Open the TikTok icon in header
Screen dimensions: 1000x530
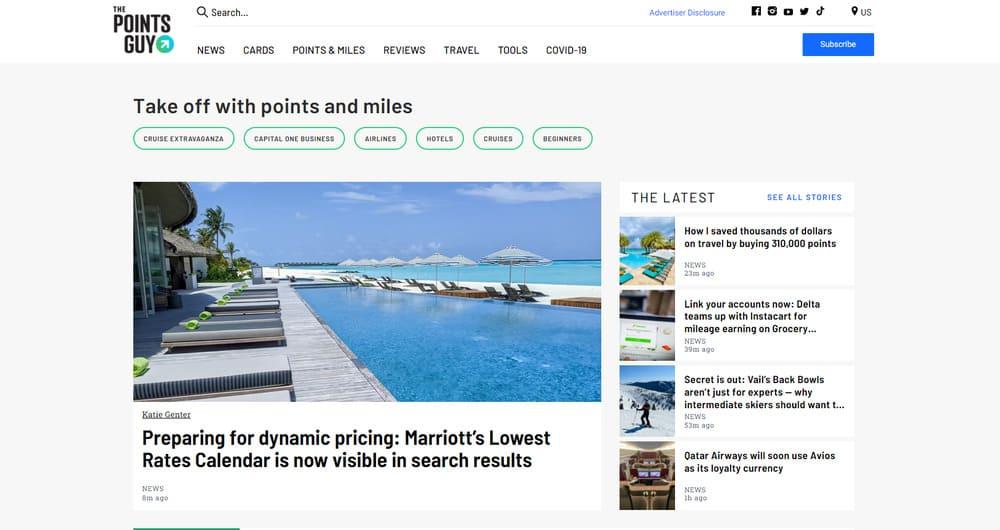(x=820, y=11)
